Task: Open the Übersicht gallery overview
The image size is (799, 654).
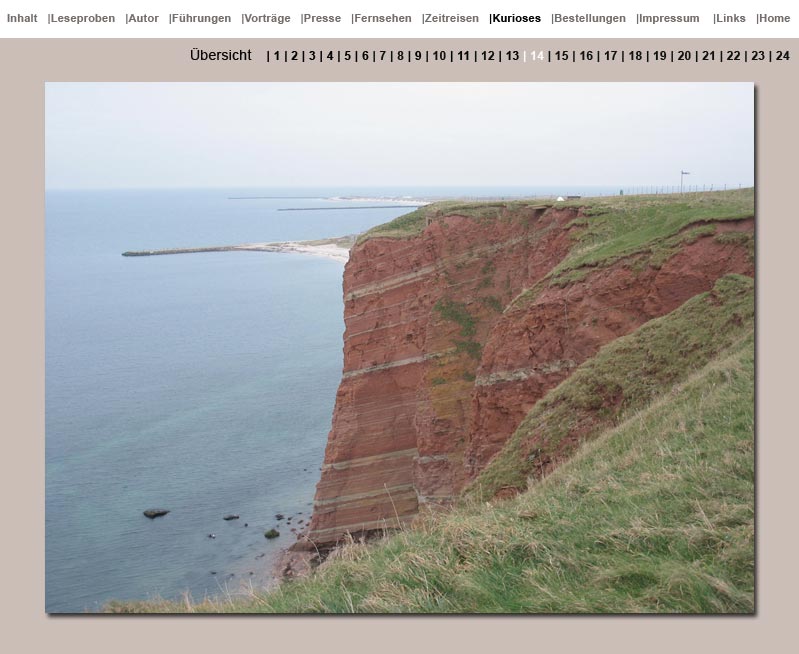Action: pyautogui.click(x=221, y=56)
